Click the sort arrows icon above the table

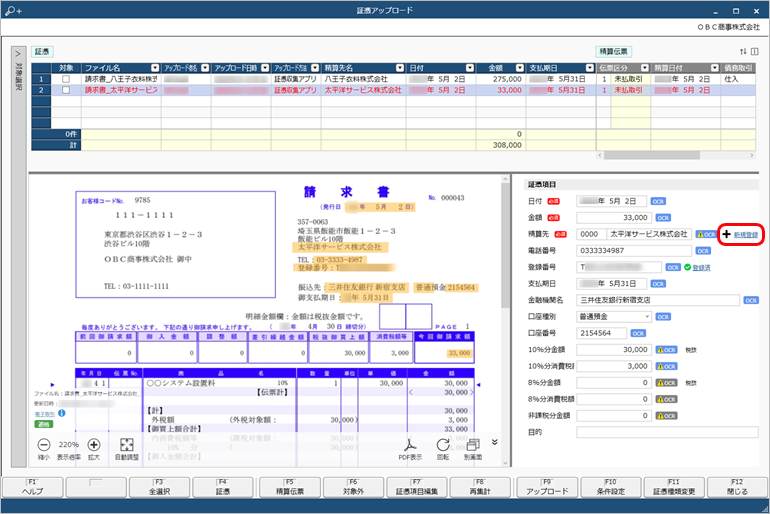743,52
